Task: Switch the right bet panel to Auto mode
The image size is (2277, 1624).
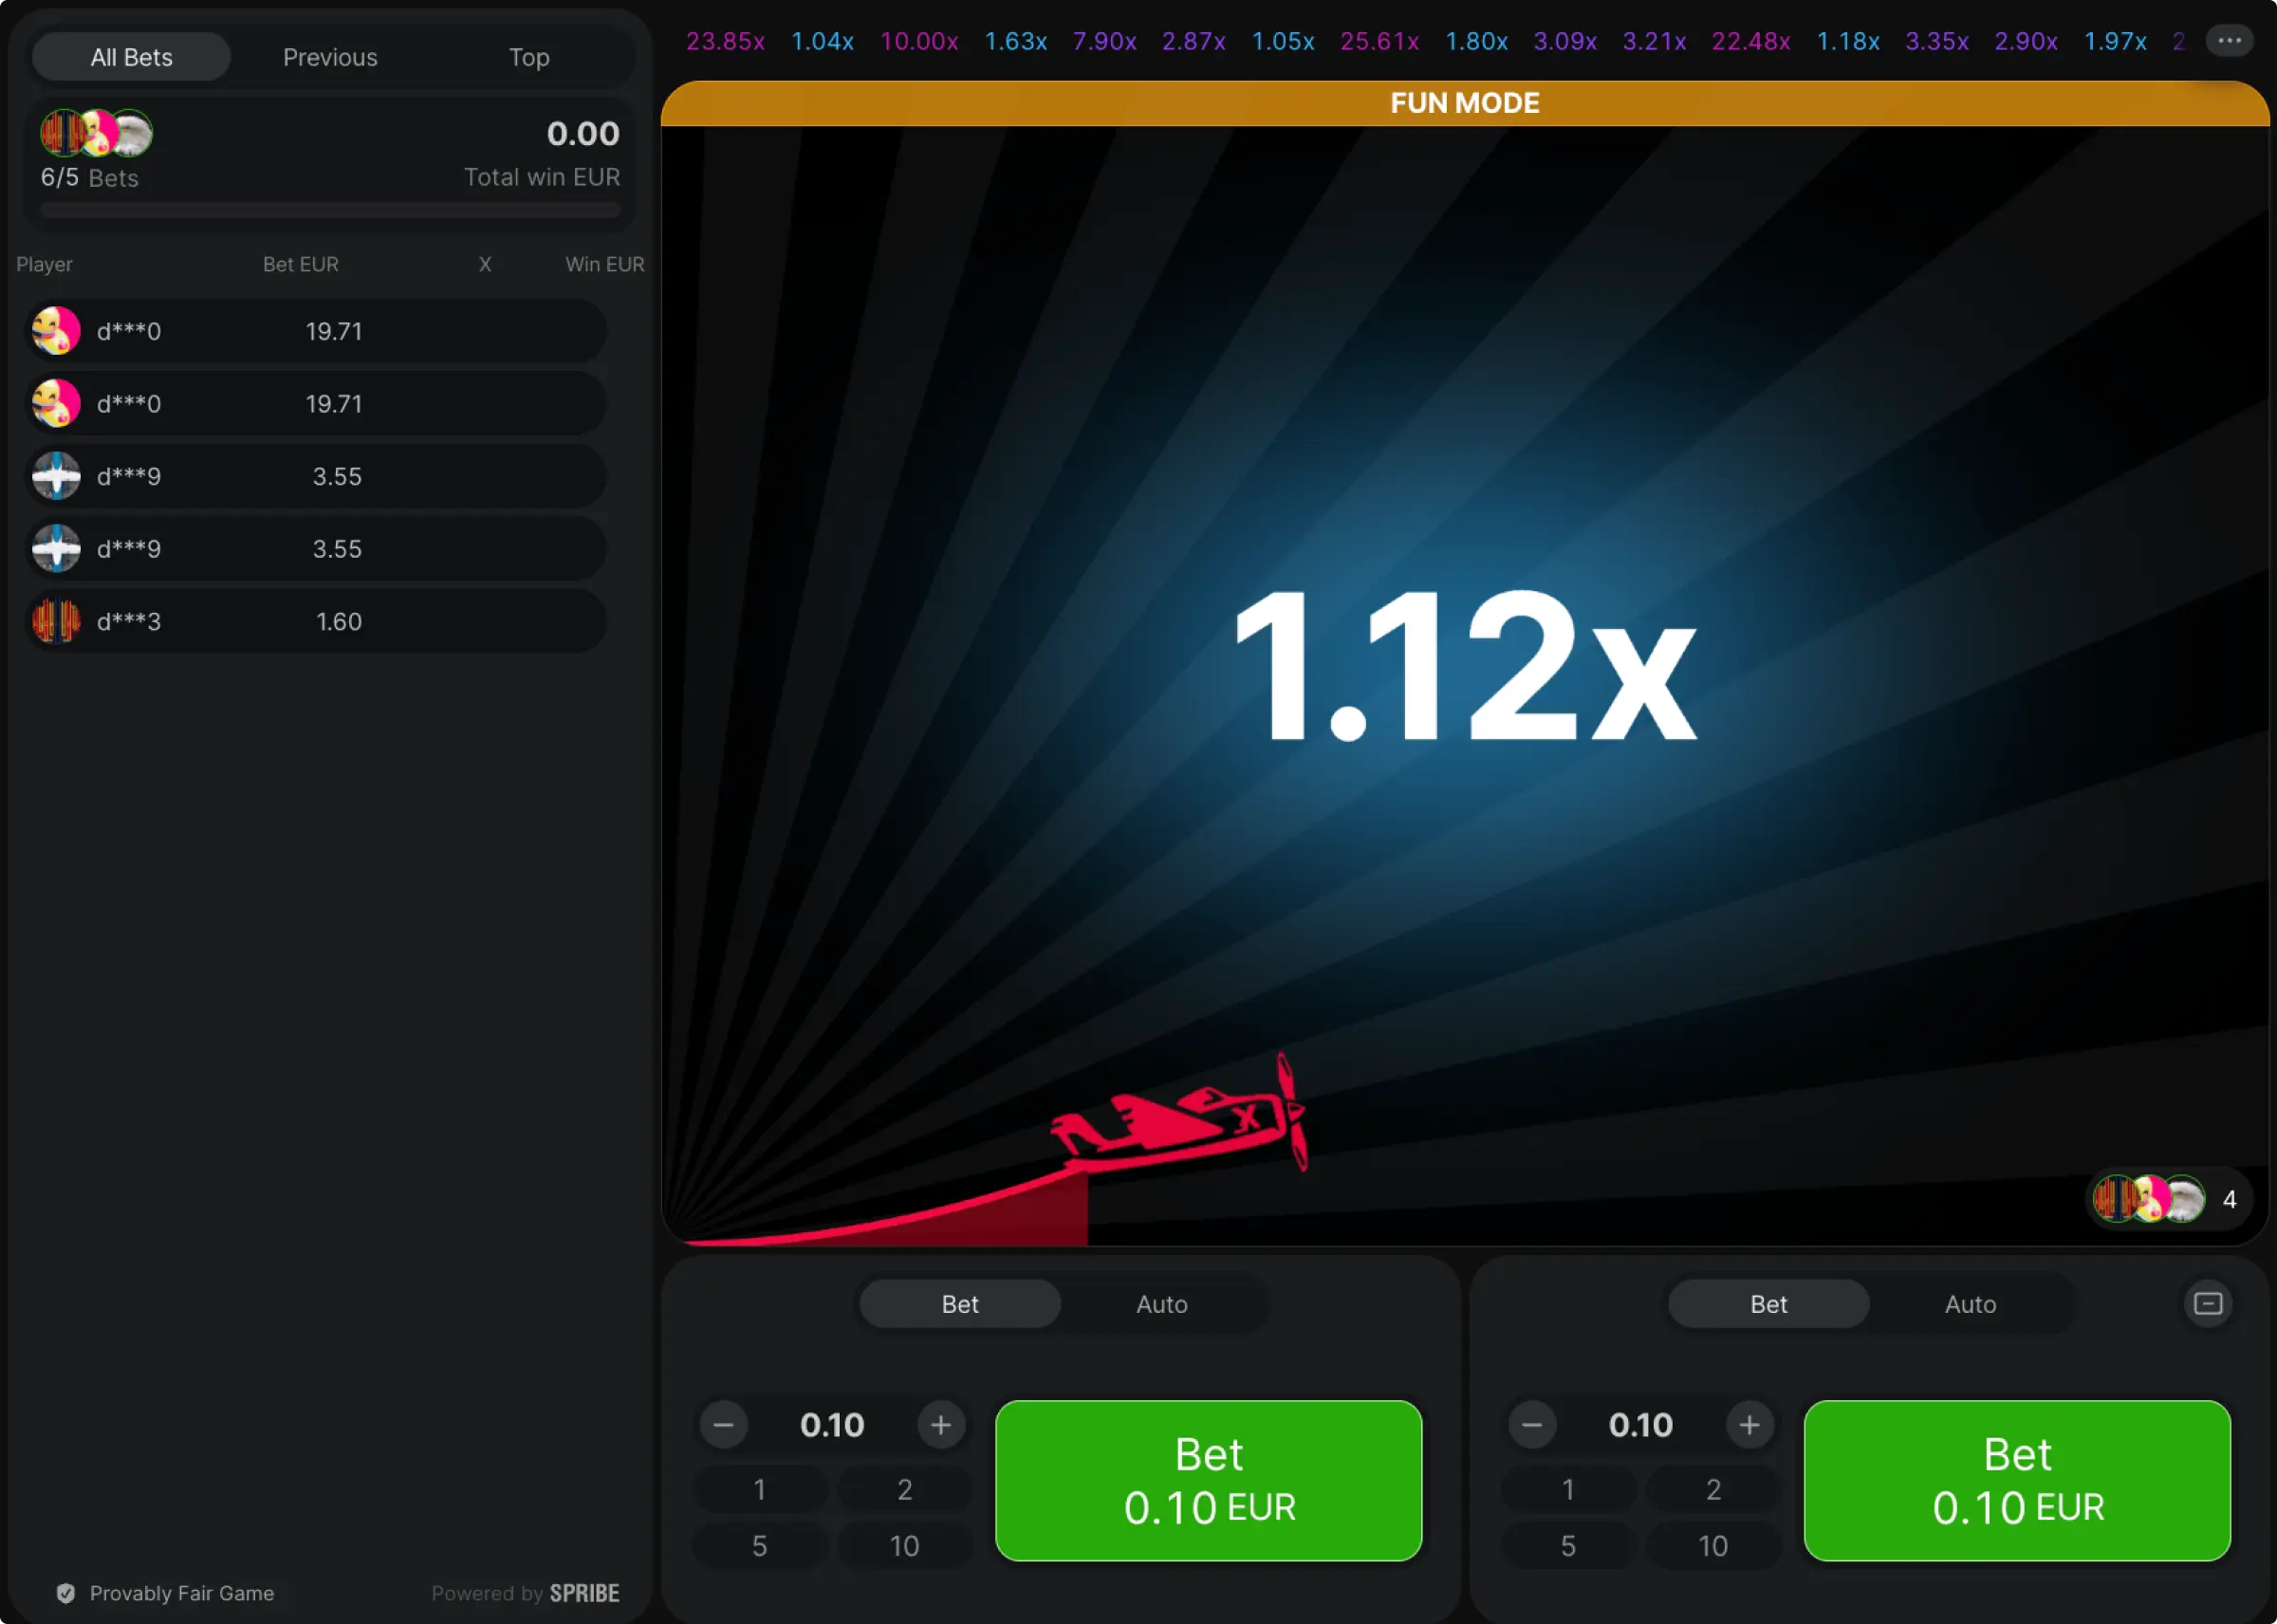Action: 1969,1303
